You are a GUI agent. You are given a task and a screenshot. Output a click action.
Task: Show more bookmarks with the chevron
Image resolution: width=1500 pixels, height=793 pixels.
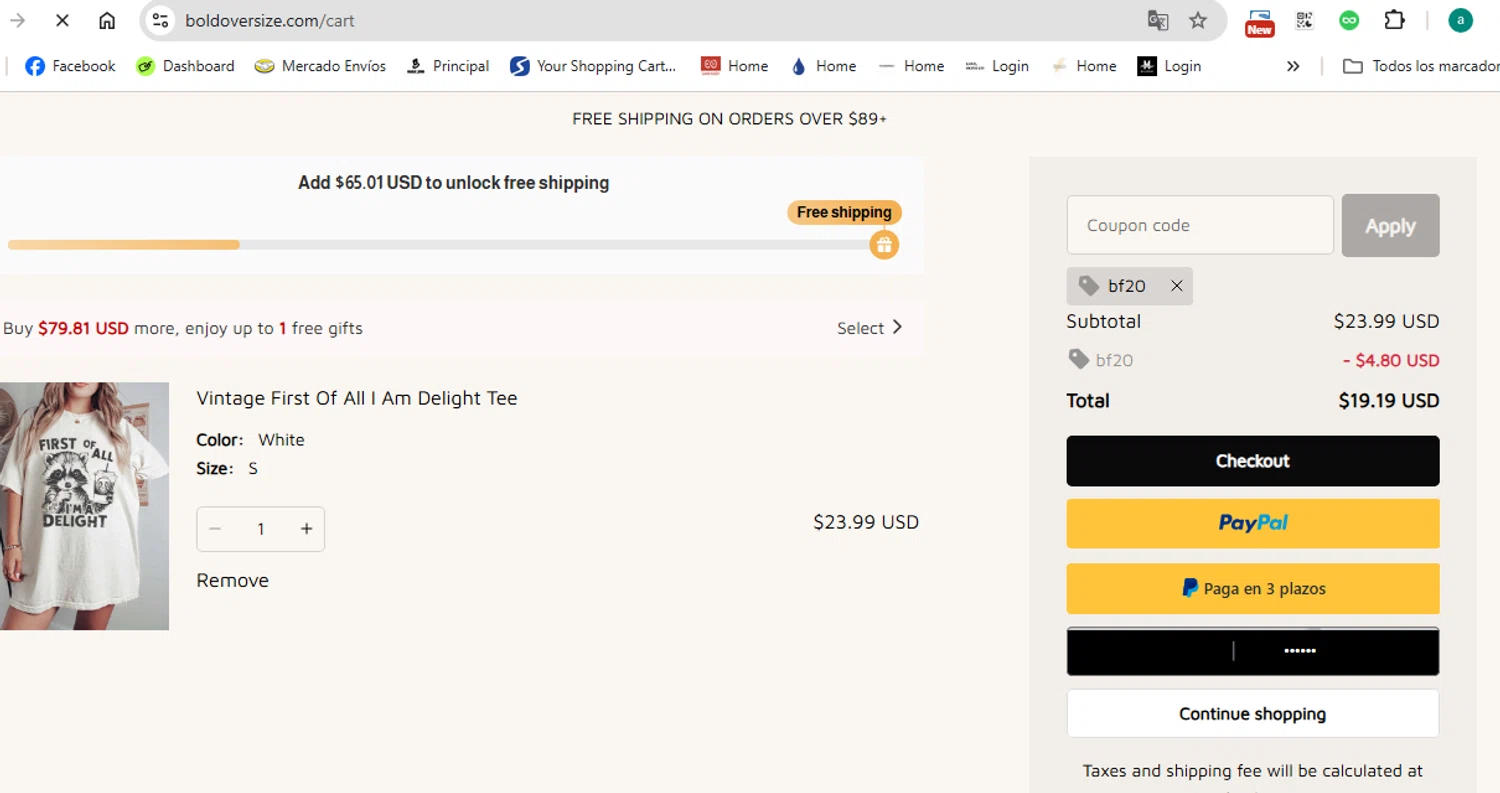tap(1293, 66)
